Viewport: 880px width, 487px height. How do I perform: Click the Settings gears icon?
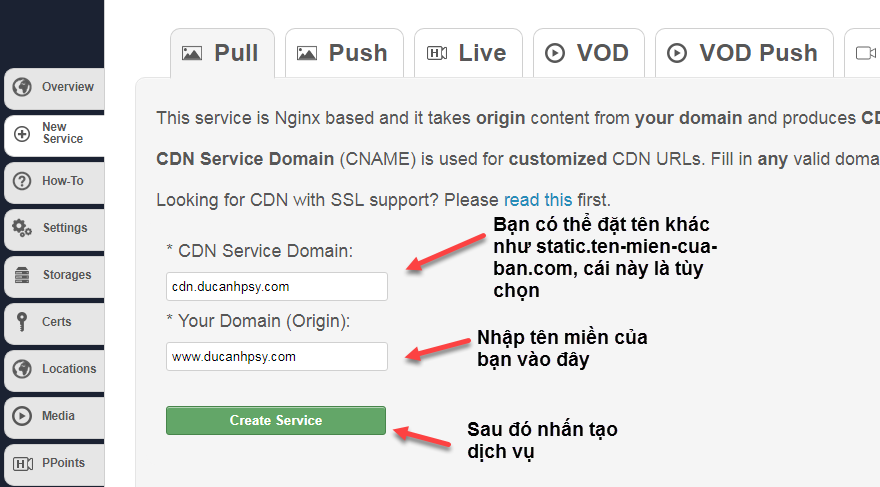click(x=22, y=228)
